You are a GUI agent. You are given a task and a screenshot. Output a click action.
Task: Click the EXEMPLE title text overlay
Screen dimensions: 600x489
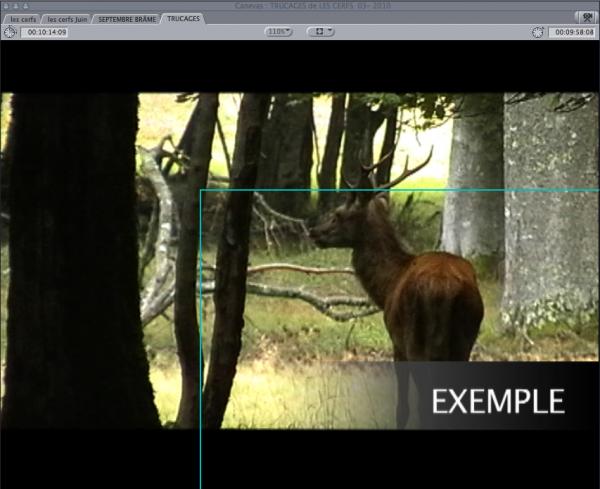[x=498, y=401]
